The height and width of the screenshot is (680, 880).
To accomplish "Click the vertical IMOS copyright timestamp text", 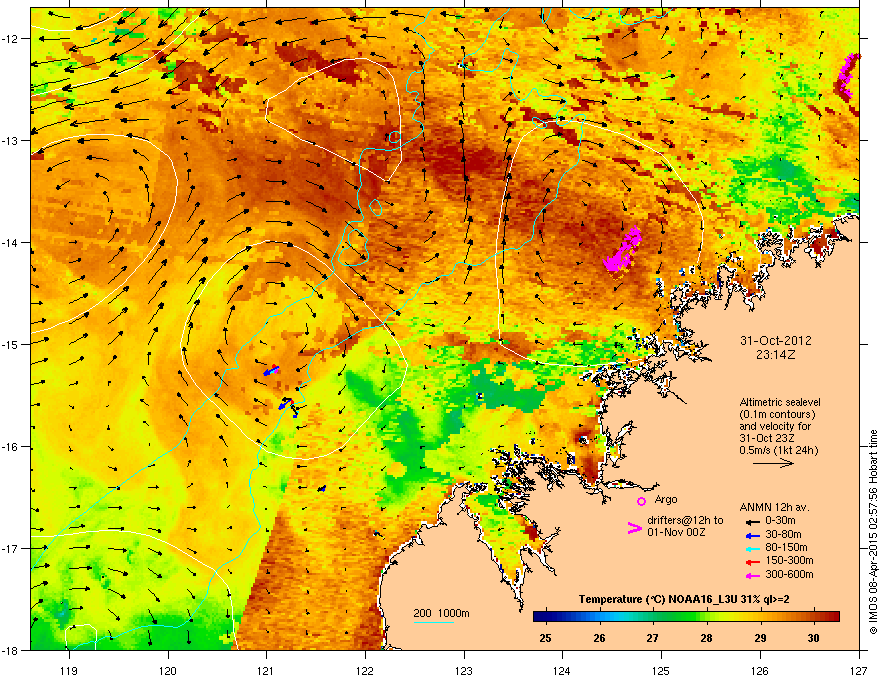I will pos(873,532).
